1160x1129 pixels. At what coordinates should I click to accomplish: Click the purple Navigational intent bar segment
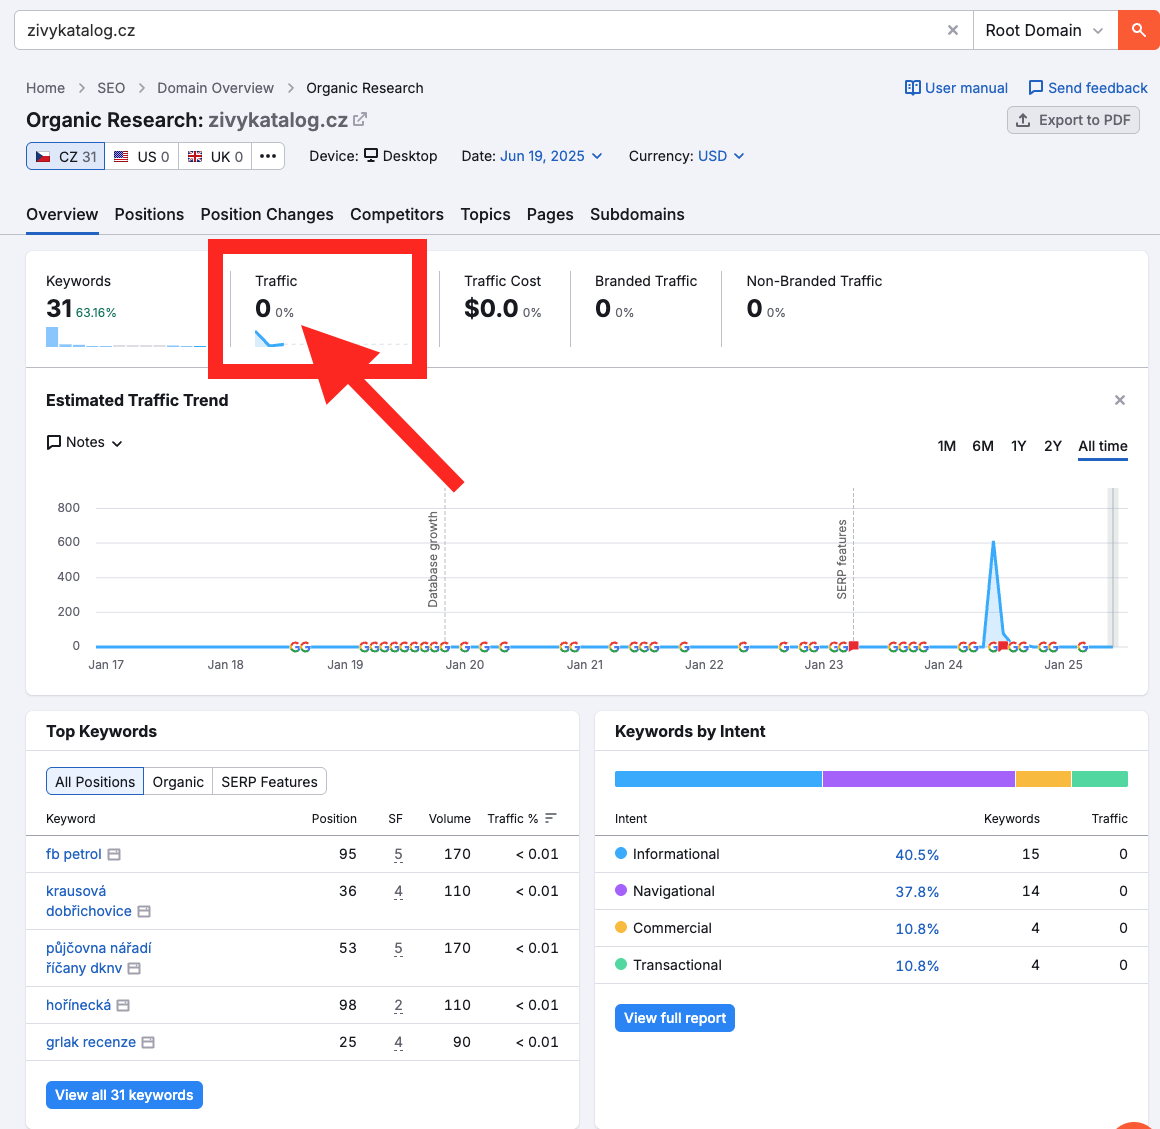[x=919, y=779]
